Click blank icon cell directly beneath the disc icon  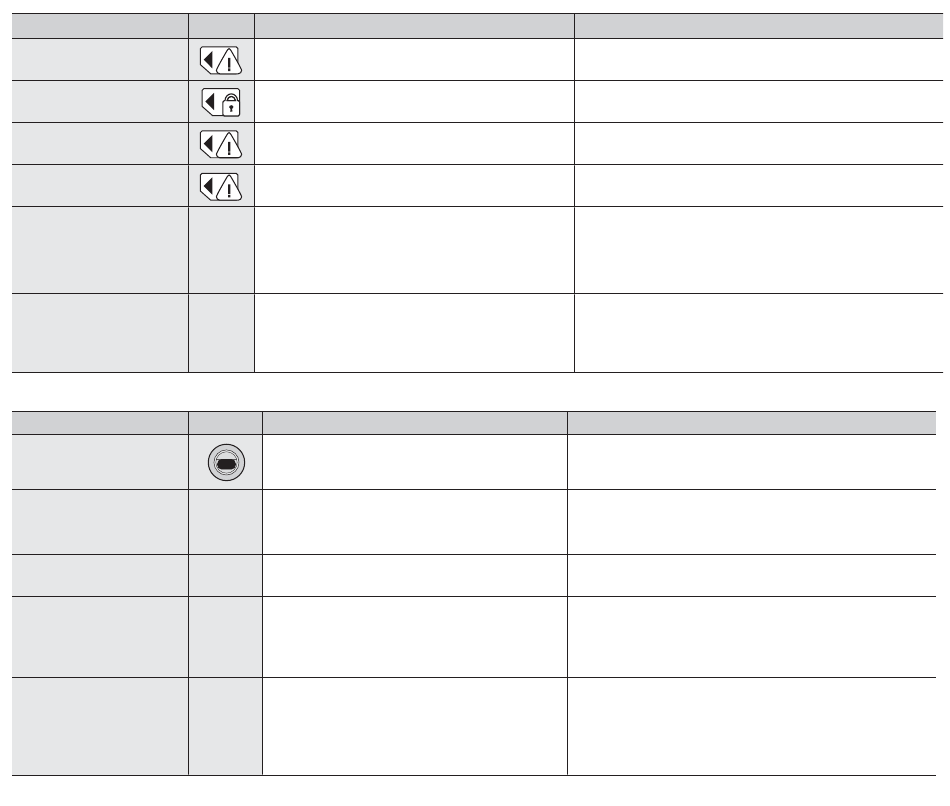coord(225,522)
